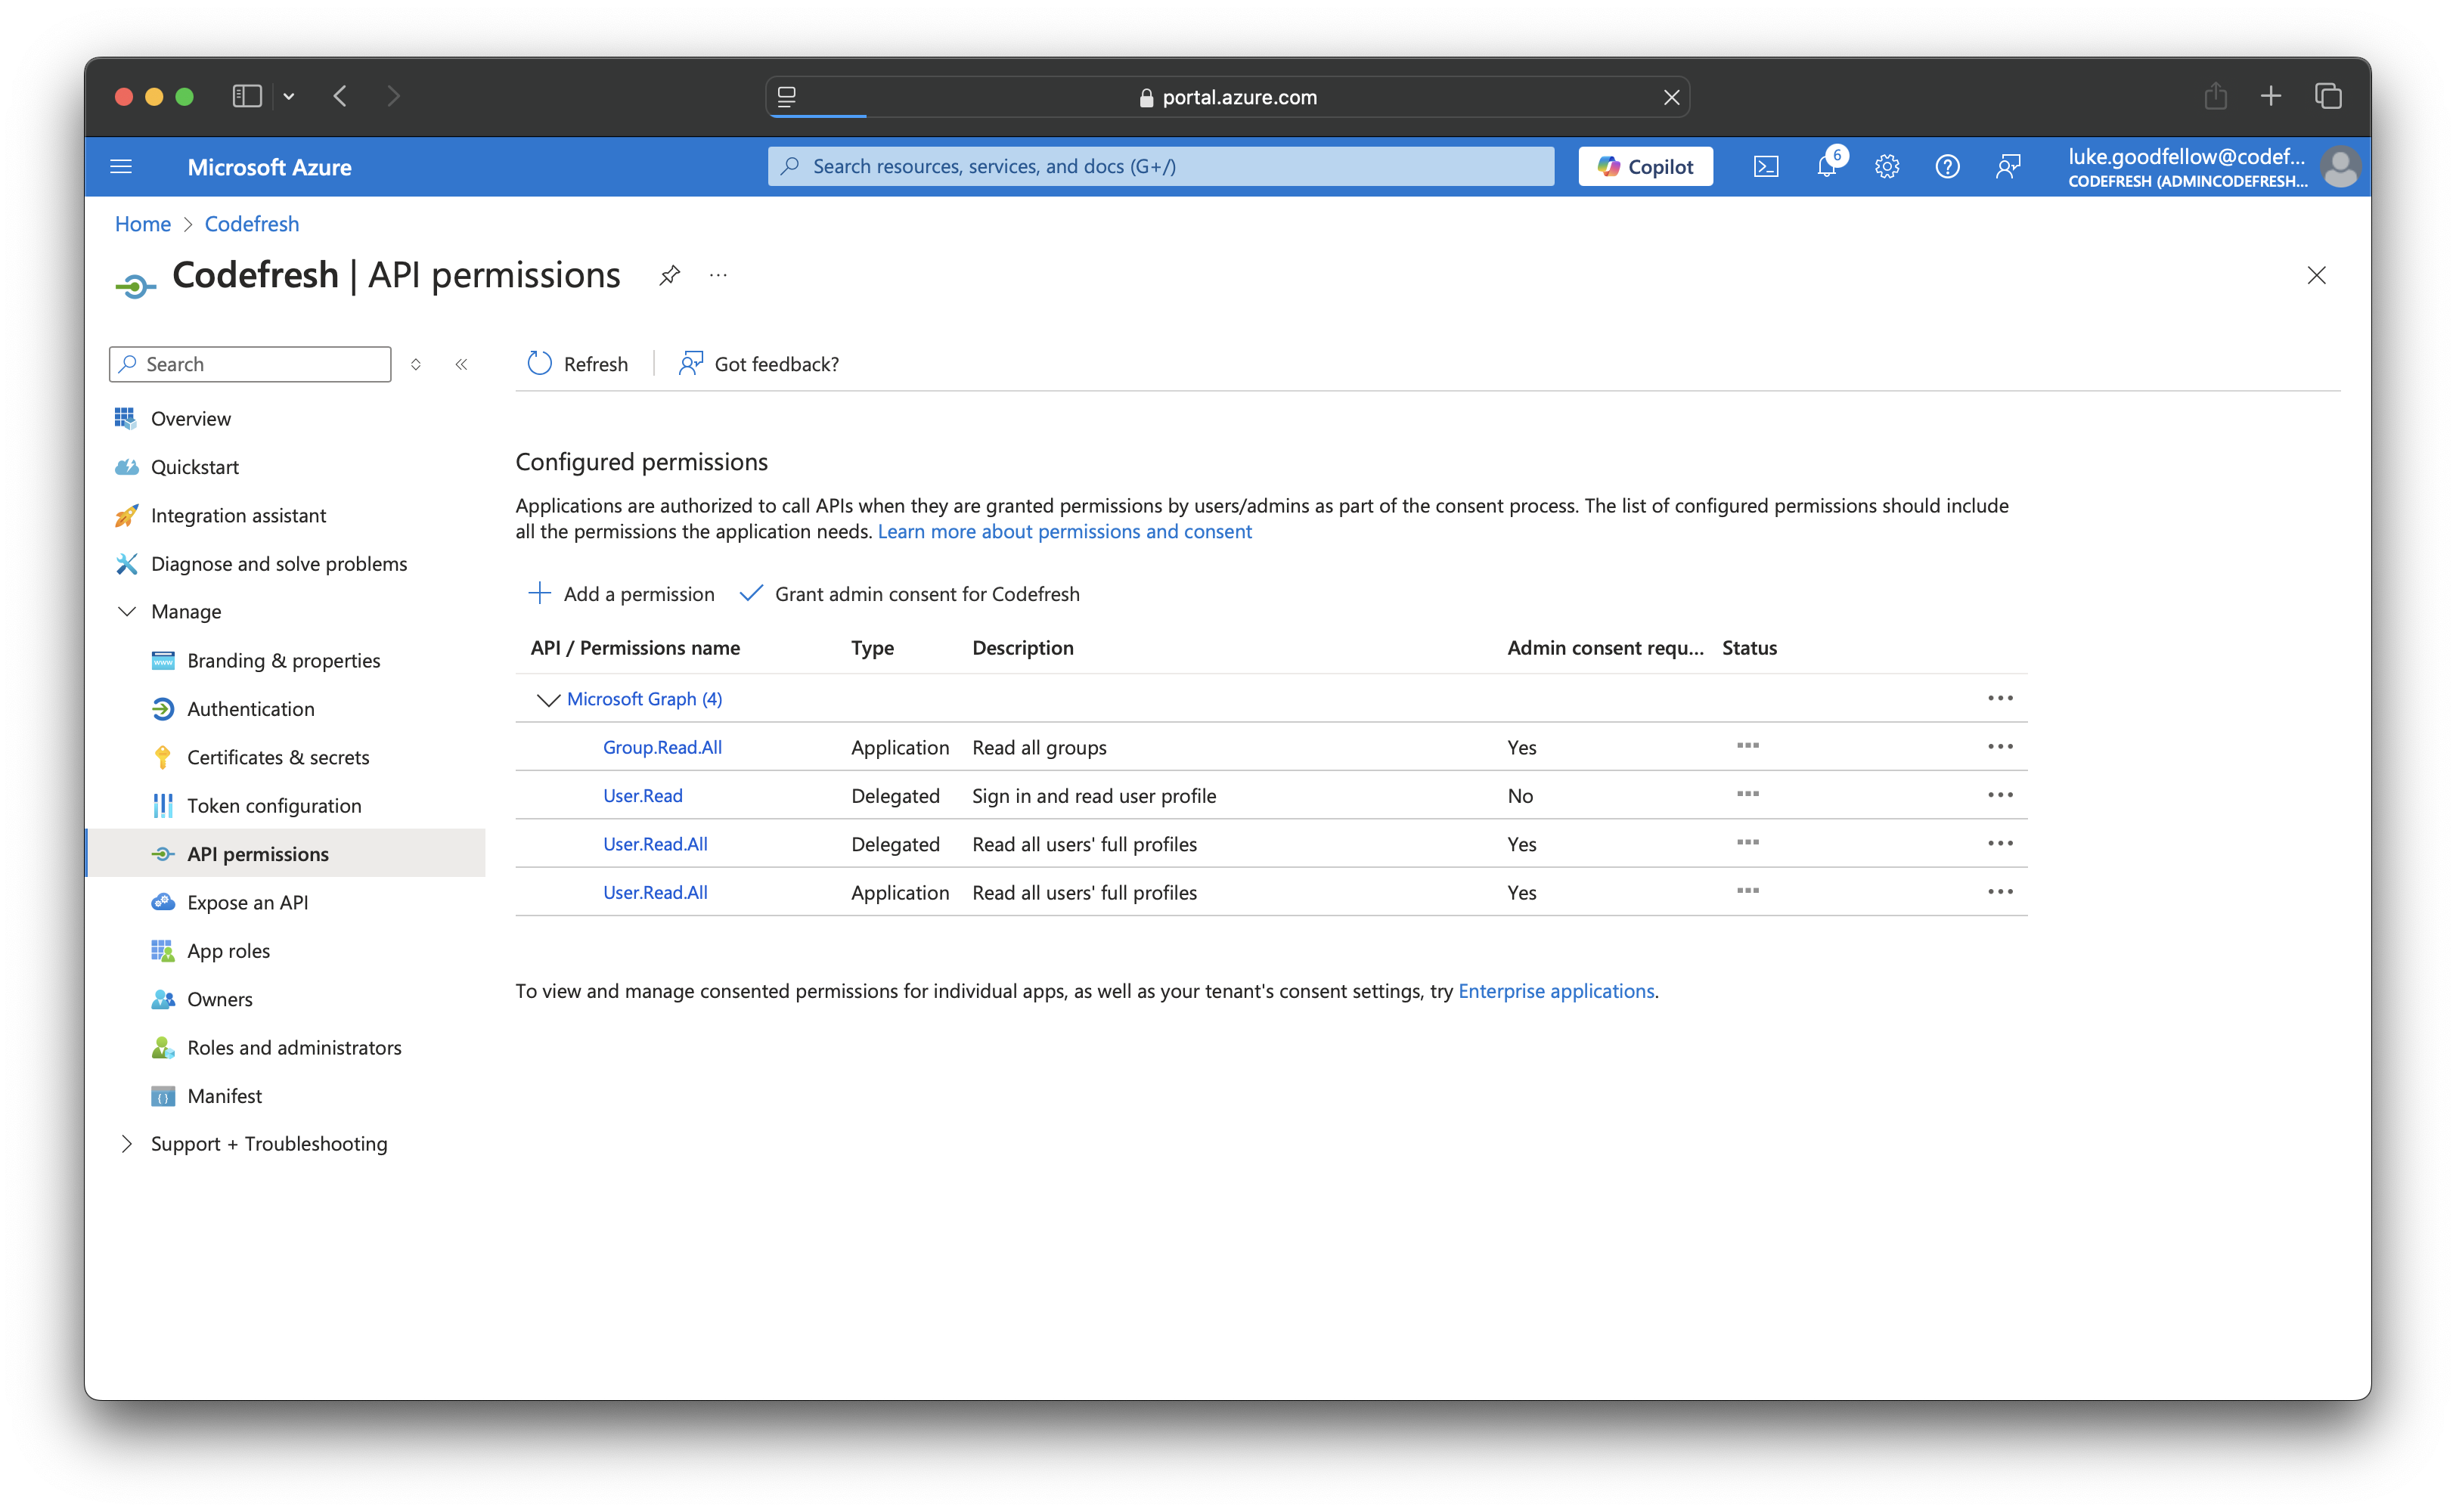The image size is (2456, 1512).
Task: Collapse the Microsoft Graph permission group
Action: point(548,699)
